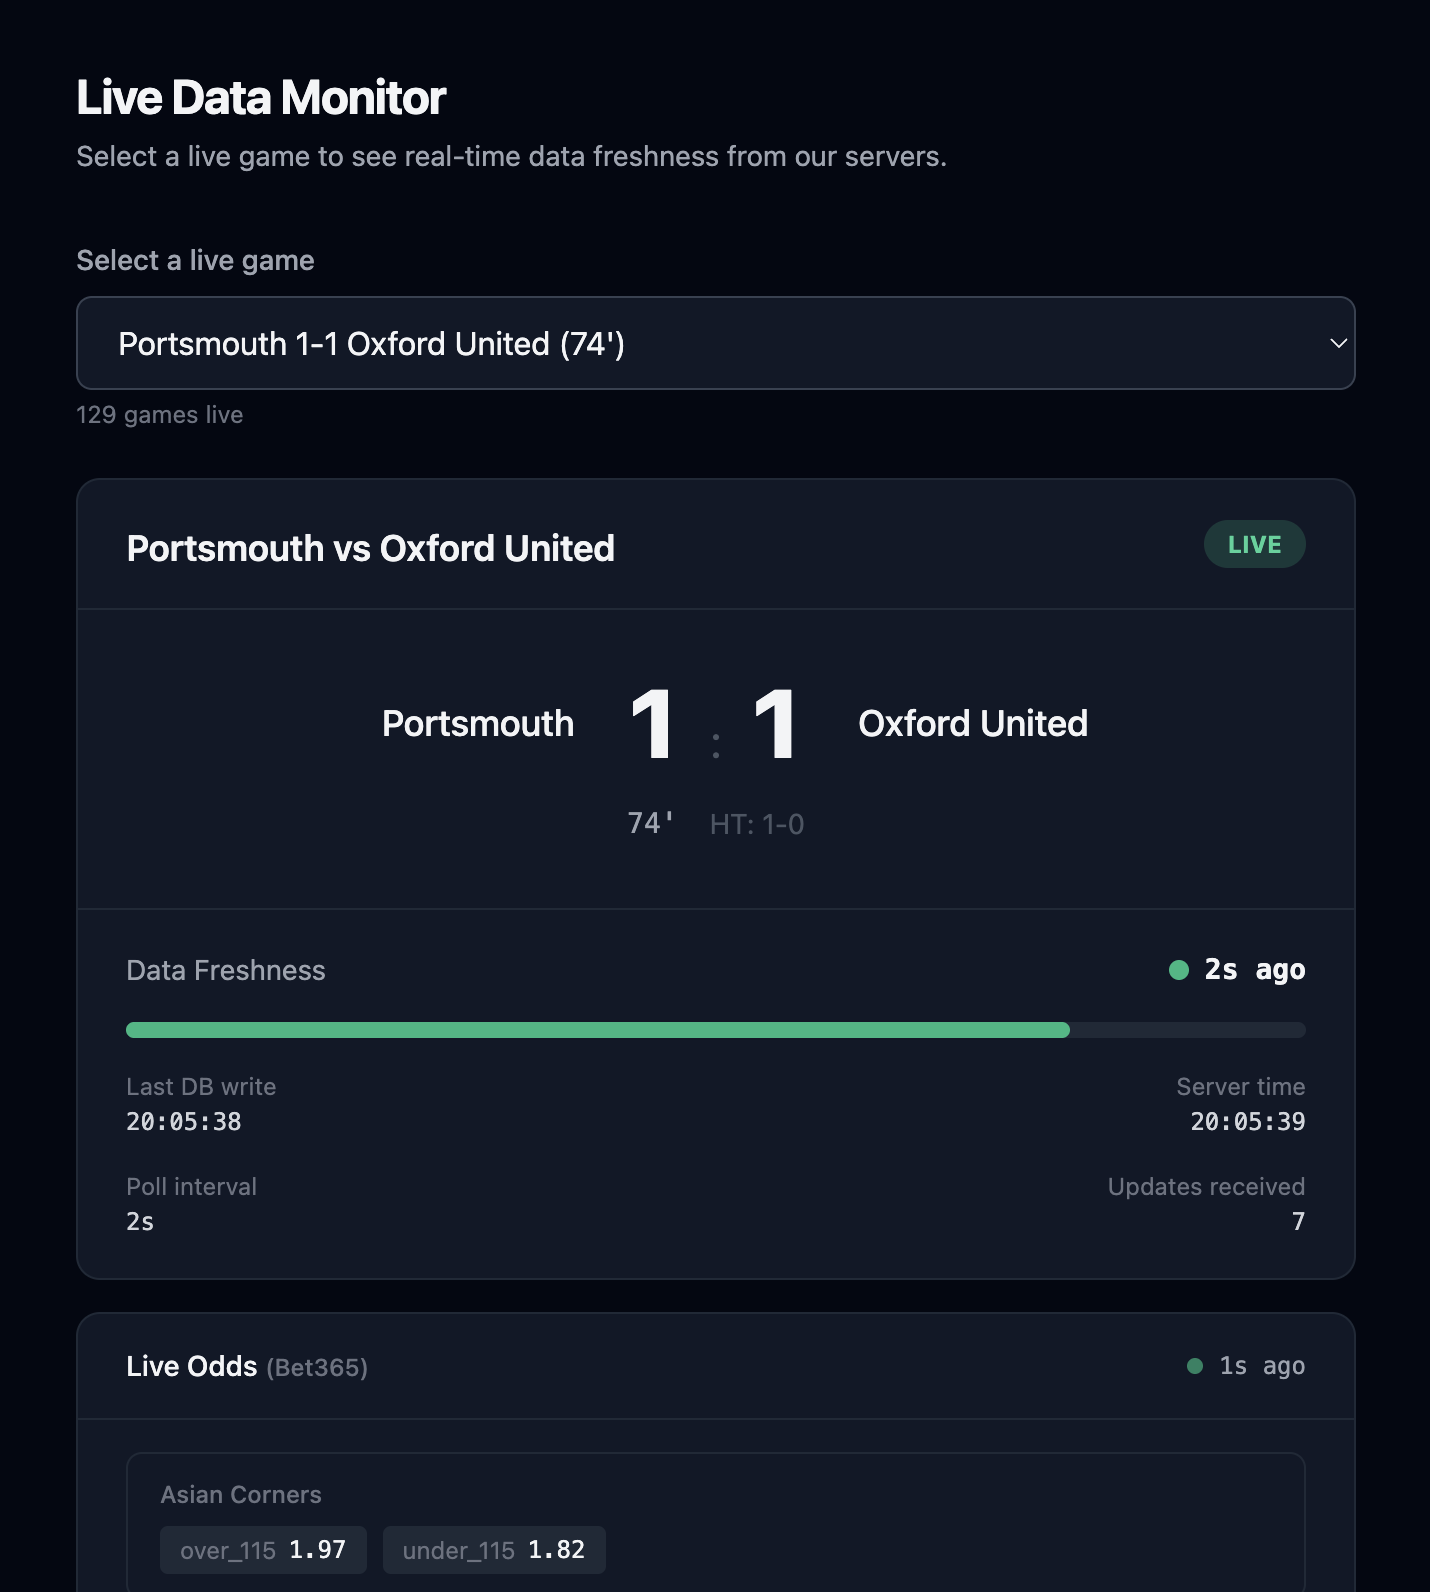Click the over_115 odds at 1.97
The image size is (1430, 1592).
[x=263, y=1549]
